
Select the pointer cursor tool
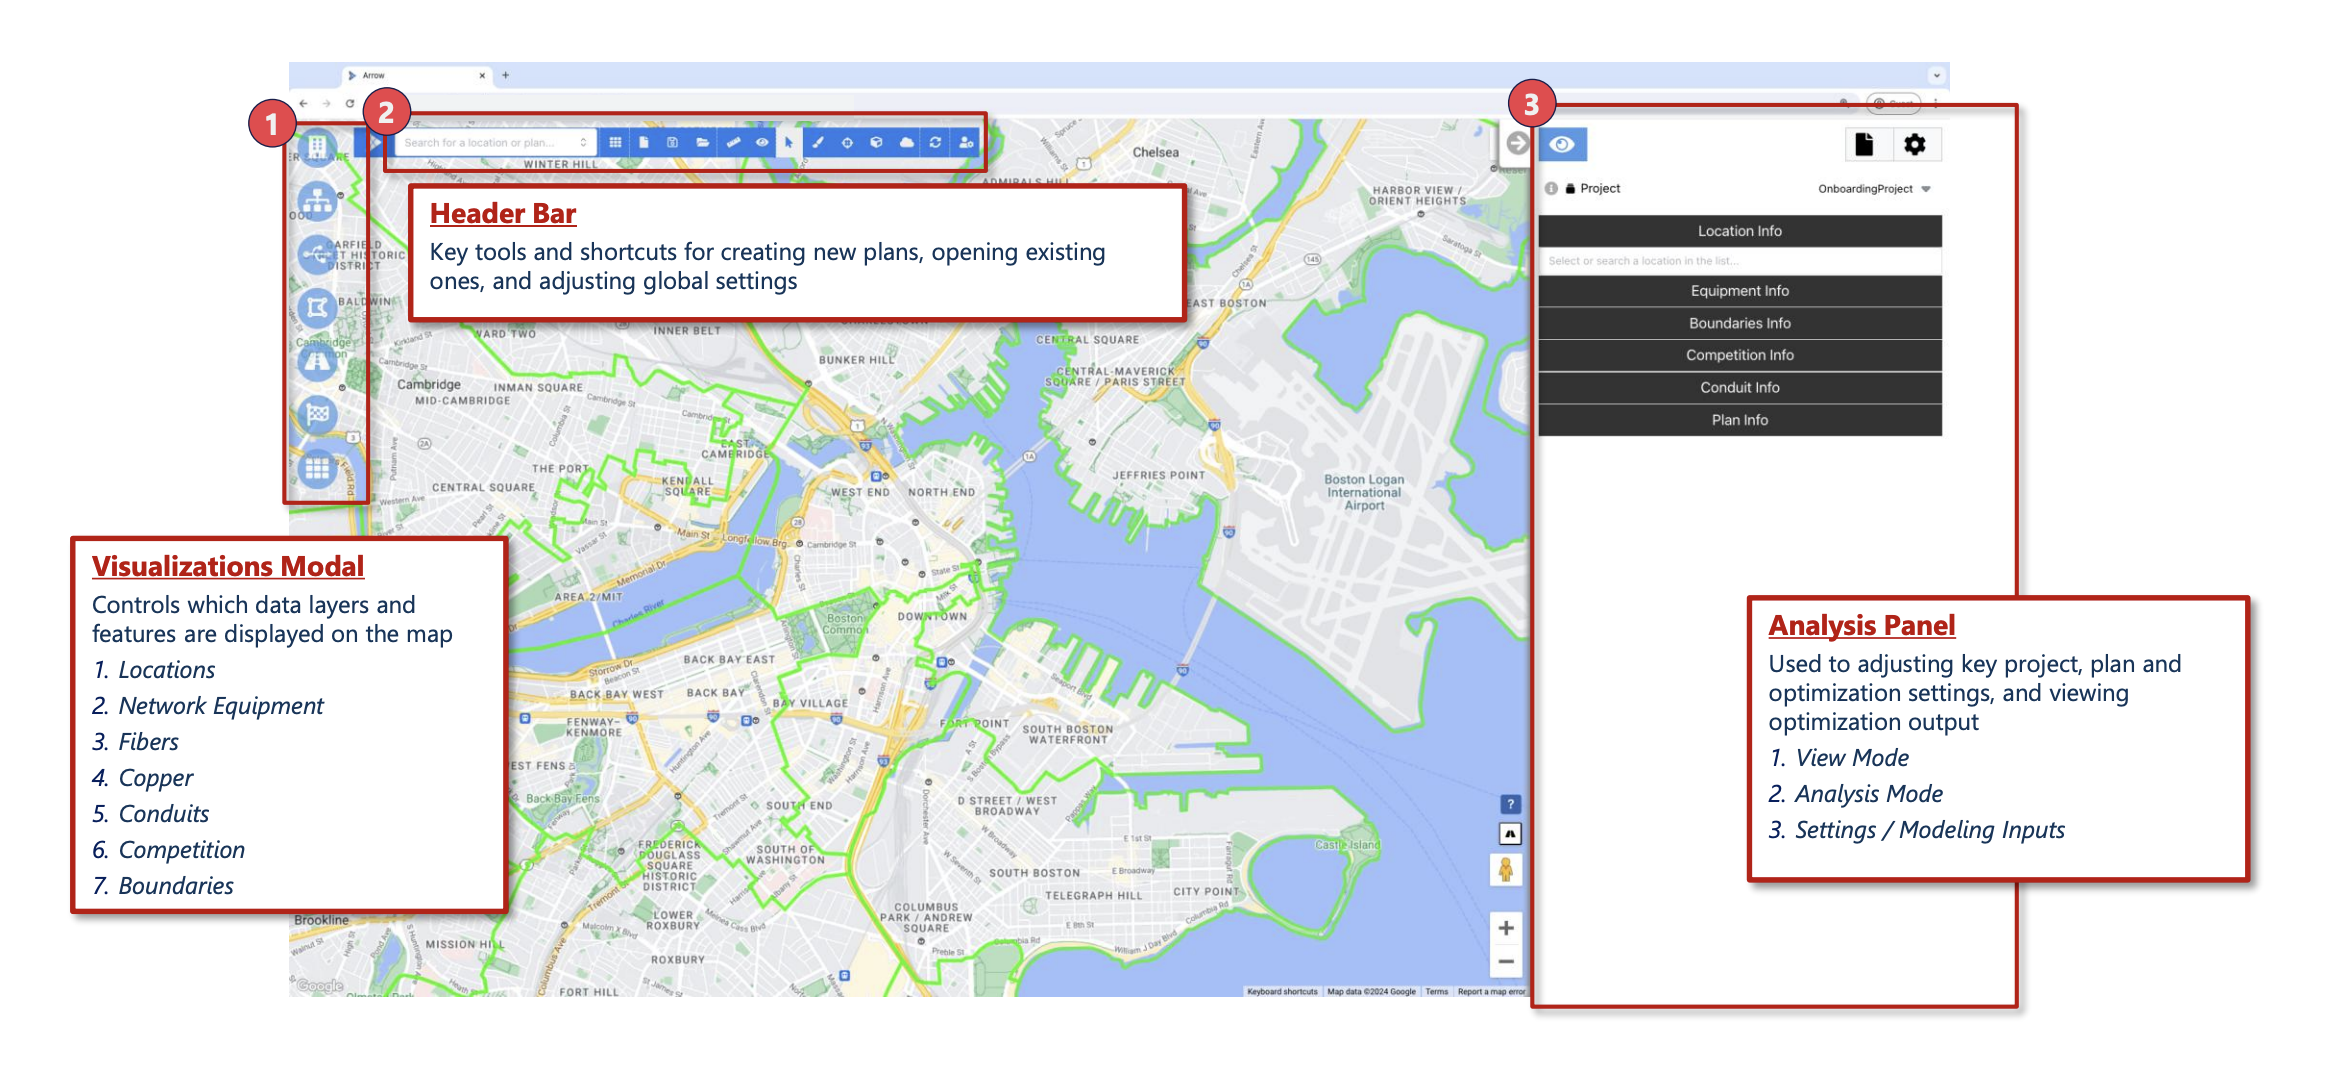tap(789, 143)
